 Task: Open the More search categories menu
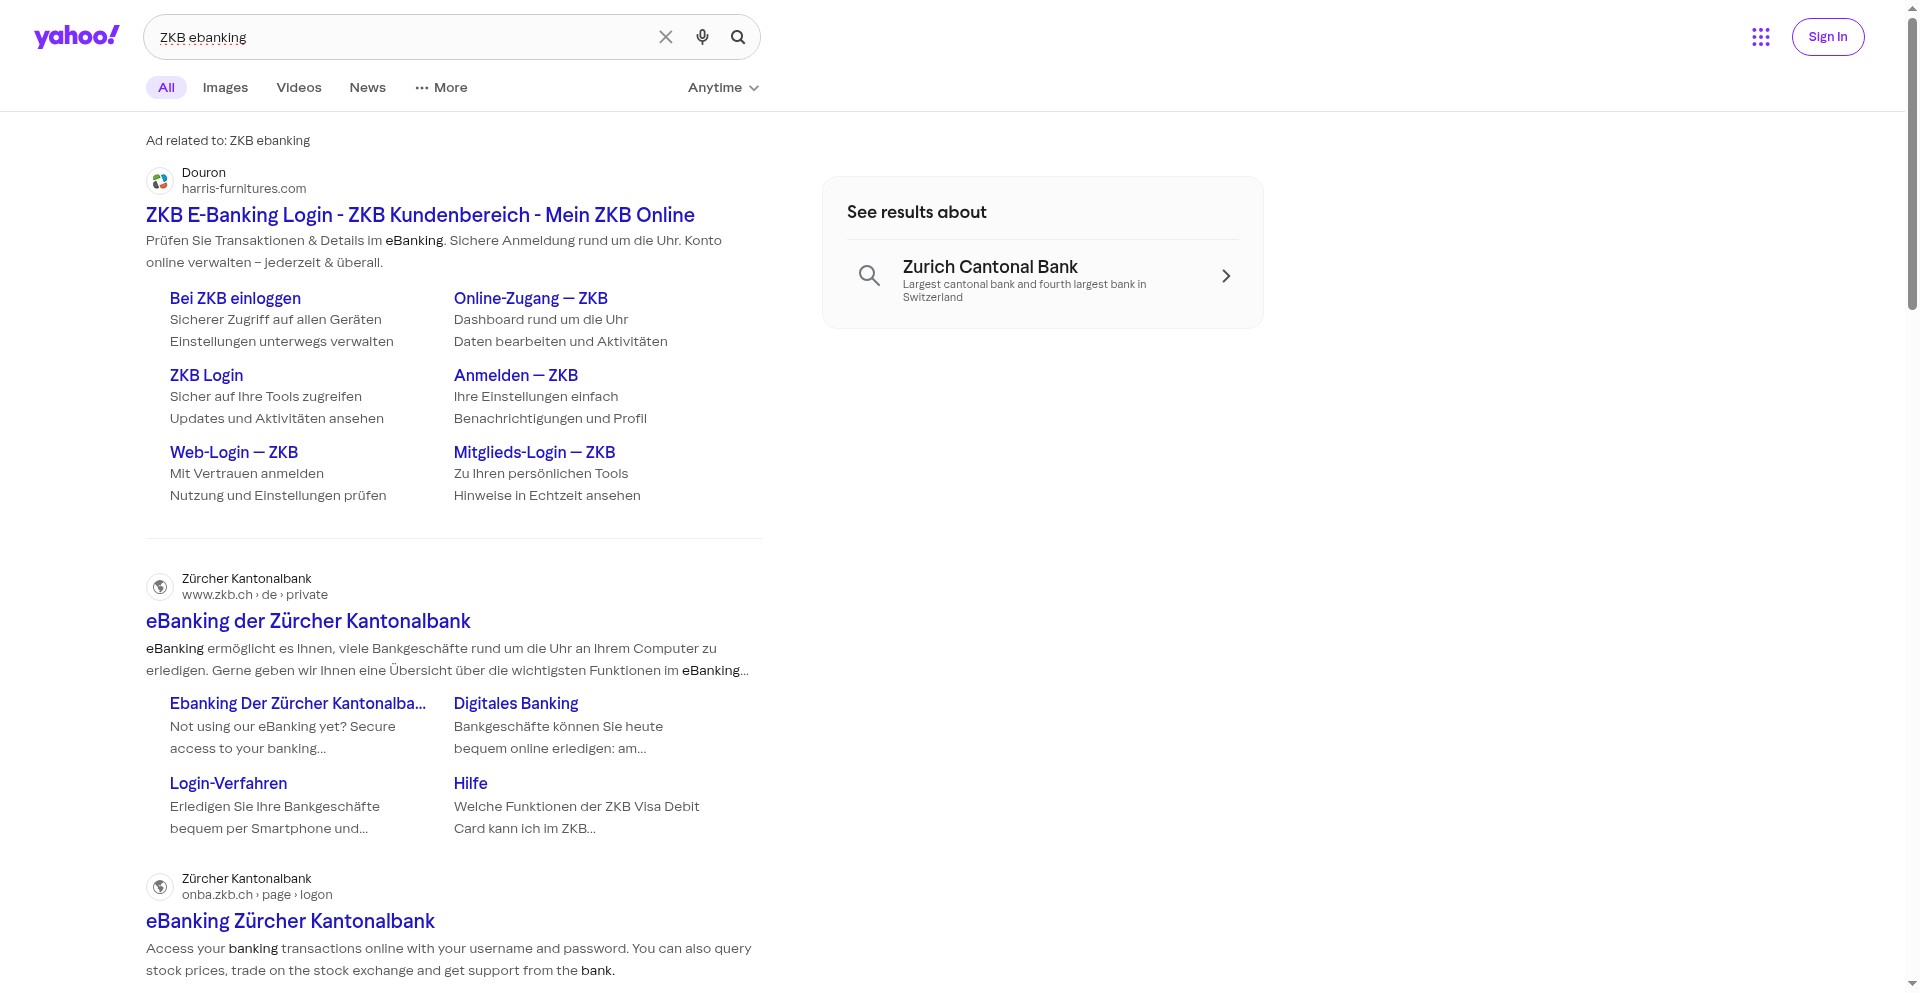click(x=441, y=88)
